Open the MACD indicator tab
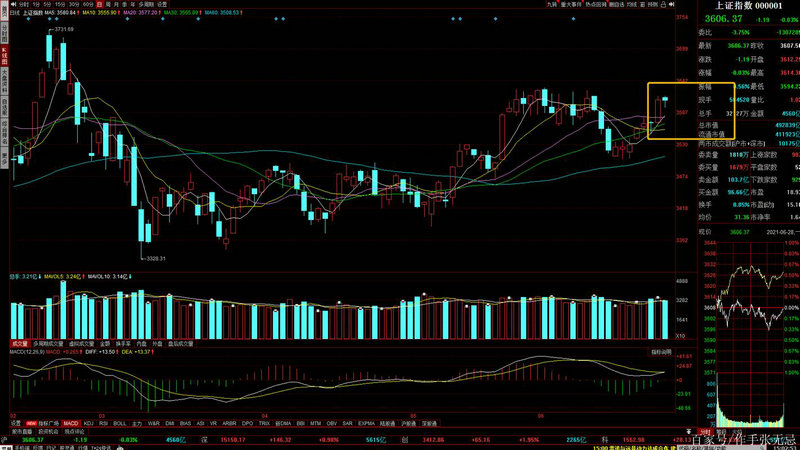Screen dimensions: 800x450 [x=71, y=423]
